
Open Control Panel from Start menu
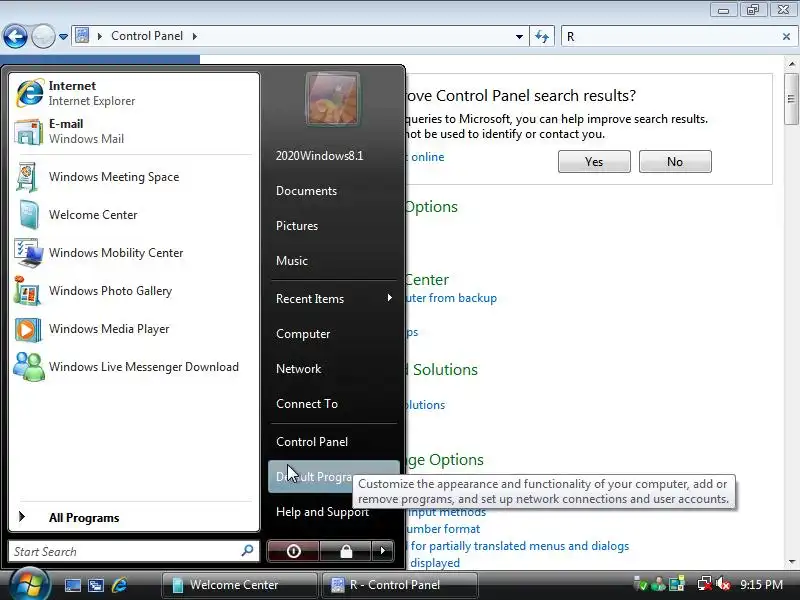point(333,442)
